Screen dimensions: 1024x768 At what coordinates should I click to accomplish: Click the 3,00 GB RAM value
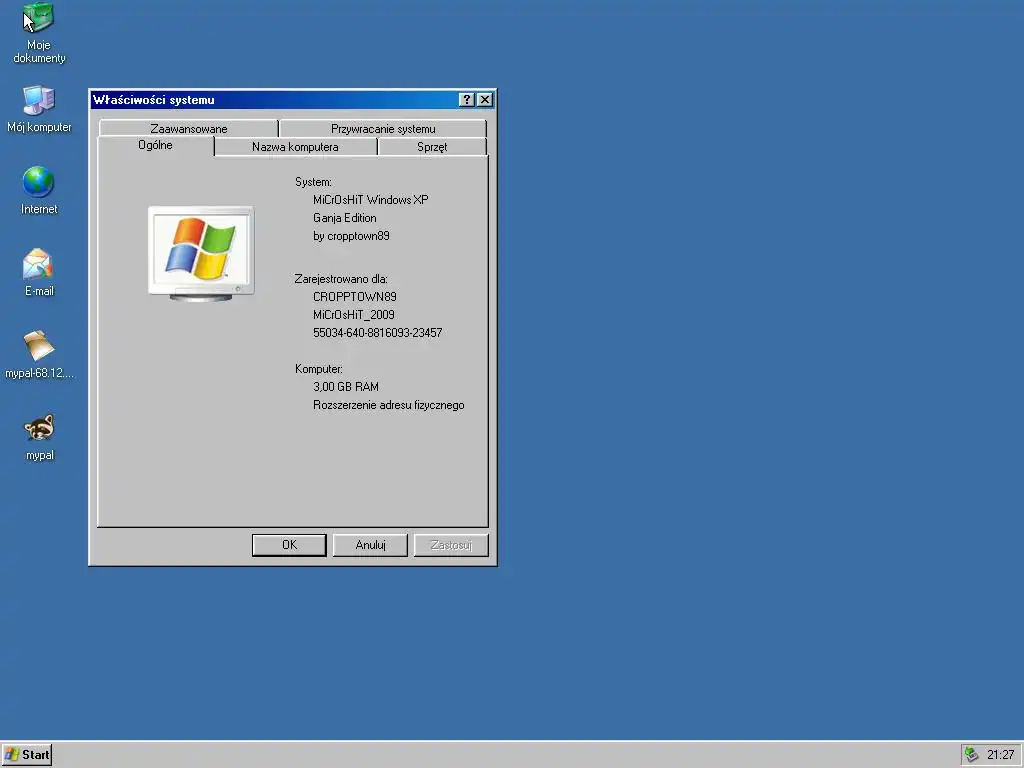click(345, 387)
